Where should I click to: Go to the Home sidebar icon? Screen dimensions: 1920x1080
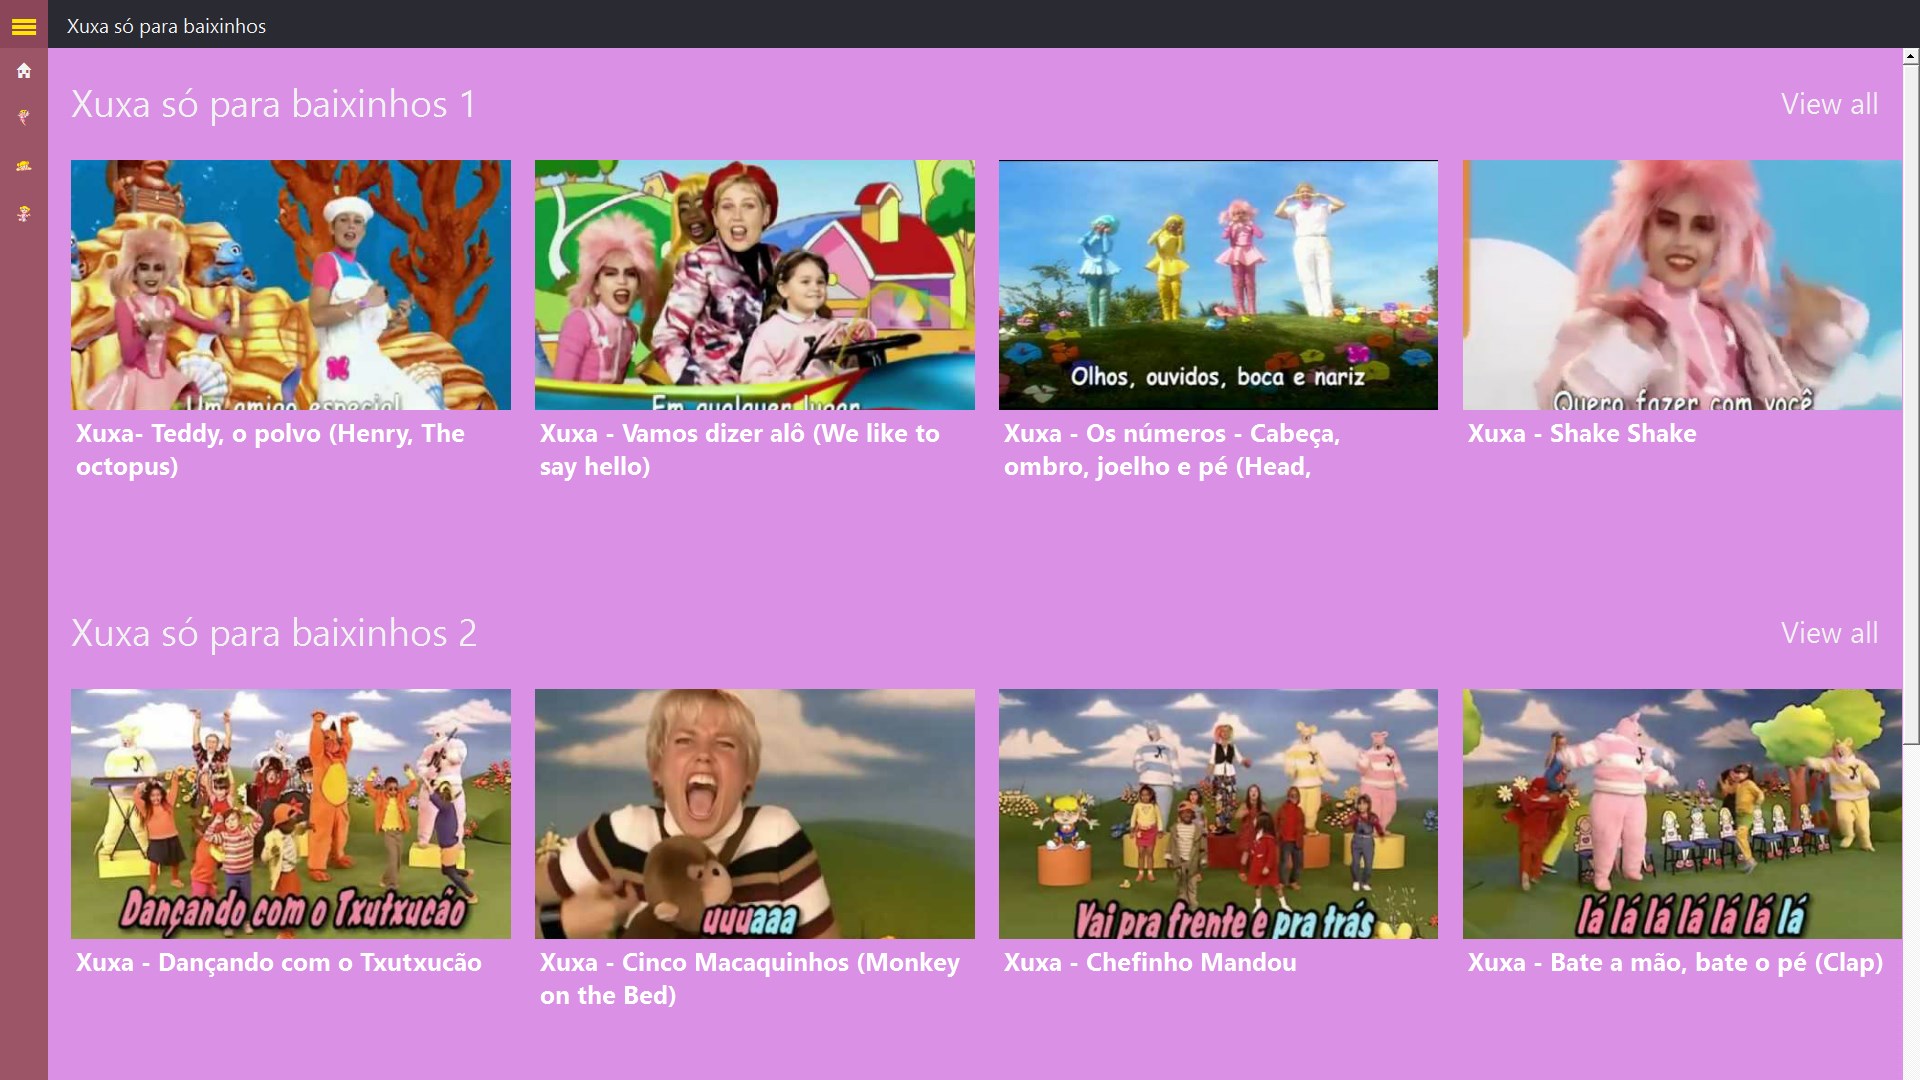pyautogui.click(x=24, y=71)
